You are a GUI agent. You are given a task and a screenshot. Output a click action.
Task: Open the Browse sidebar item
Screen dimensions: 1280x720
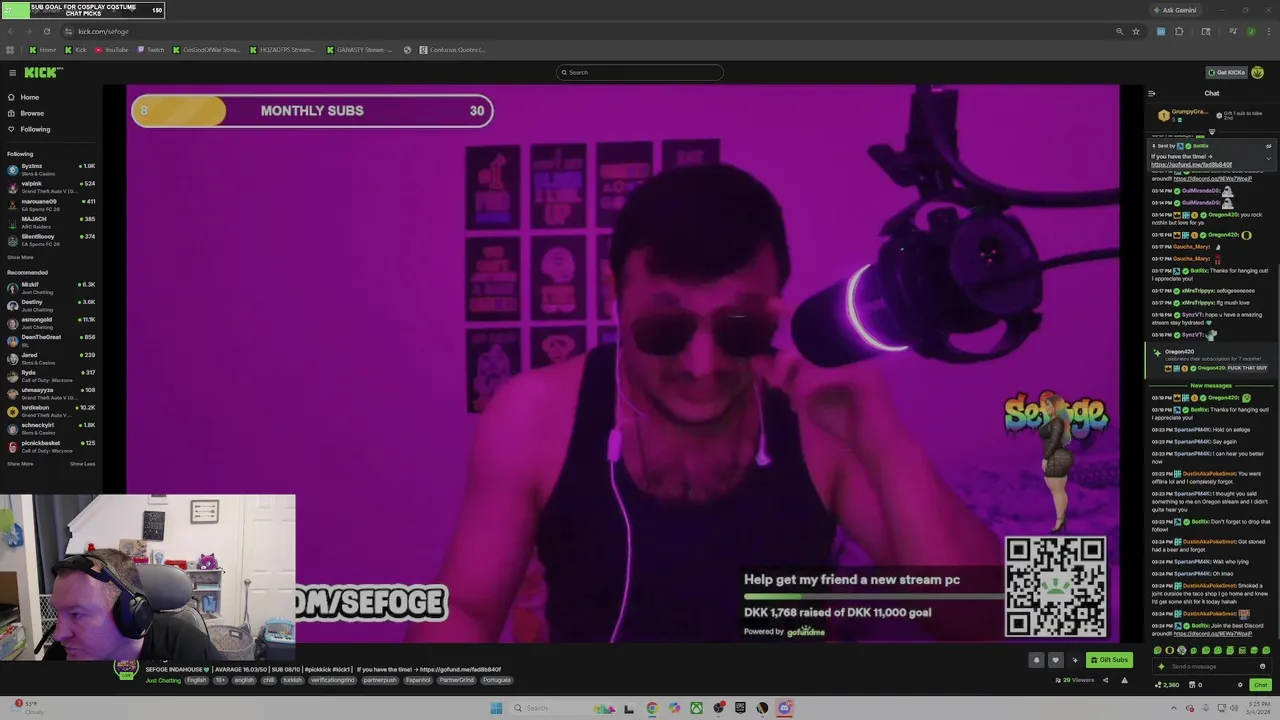[x=32, y=113]
